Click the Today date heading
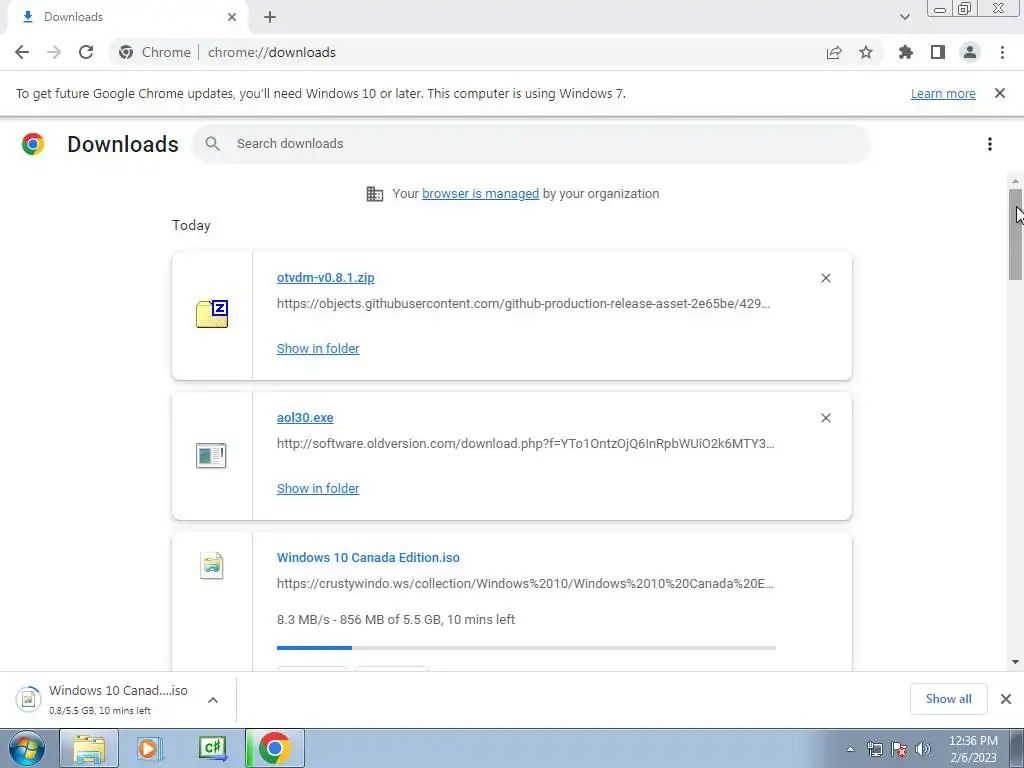 point(191,225)
